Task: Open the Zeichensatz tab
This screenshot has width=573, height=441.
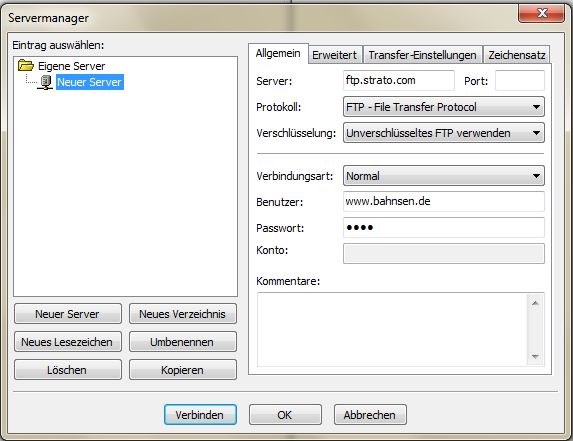Action: tap(517, 55)
